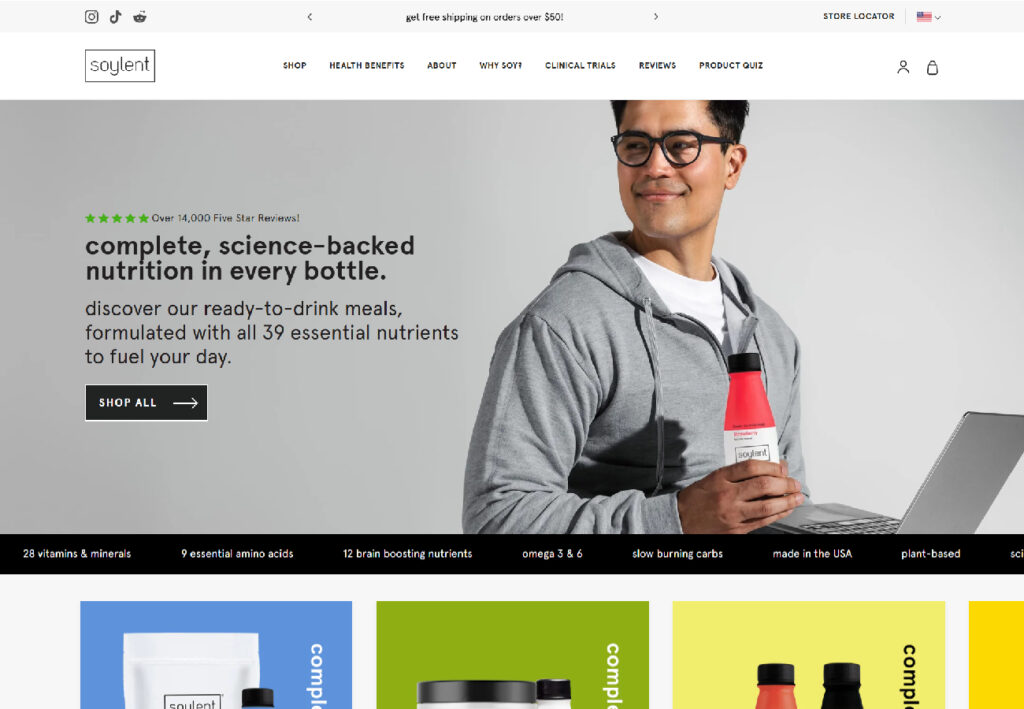Select the yellow bottled drinks product card
The width and height of the screenshot is (1024, 709).
[808, 655]
